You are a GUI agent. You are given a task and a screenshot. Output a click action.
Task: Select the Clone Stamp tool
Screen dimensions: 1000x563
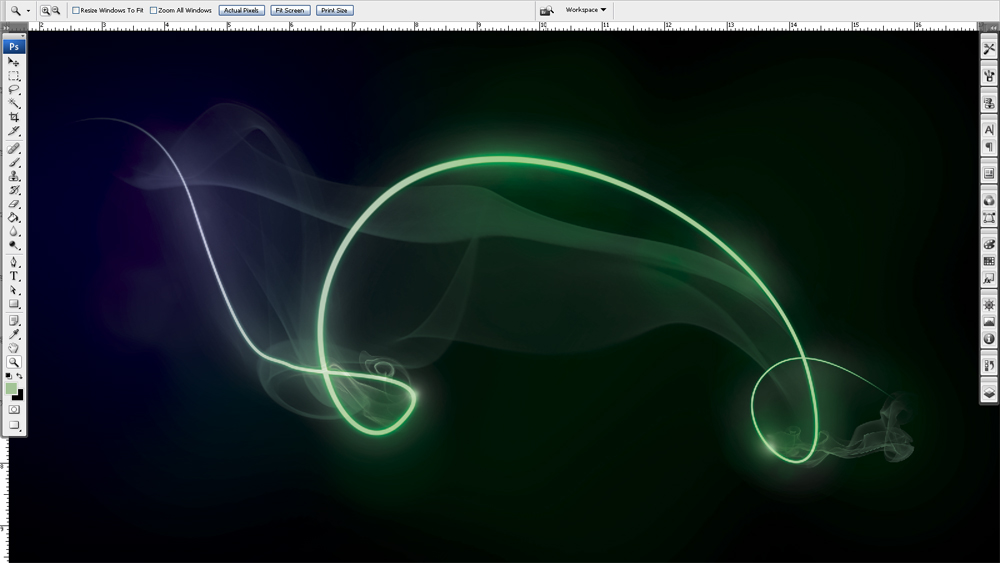[13, 176]
